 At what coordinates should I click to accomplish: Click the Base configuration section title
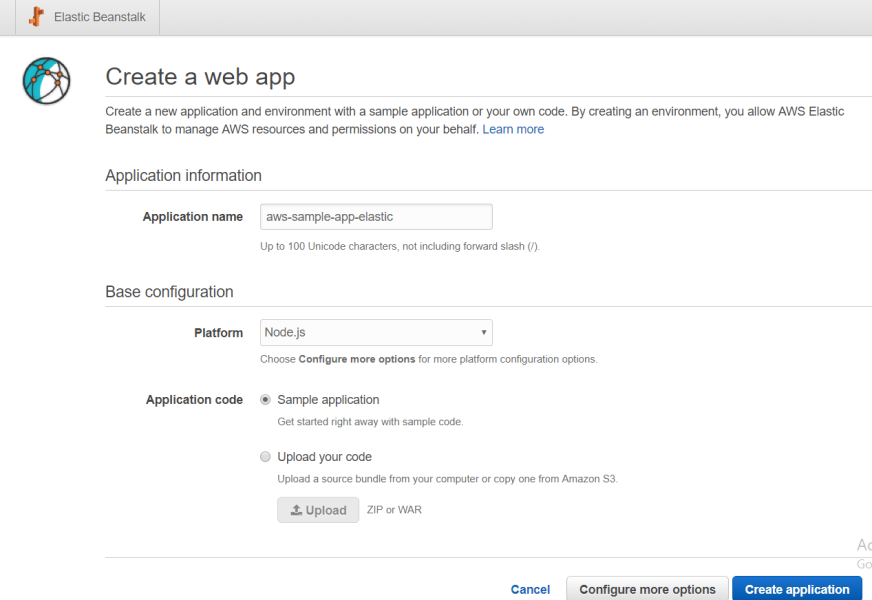[x=169, y=292]
